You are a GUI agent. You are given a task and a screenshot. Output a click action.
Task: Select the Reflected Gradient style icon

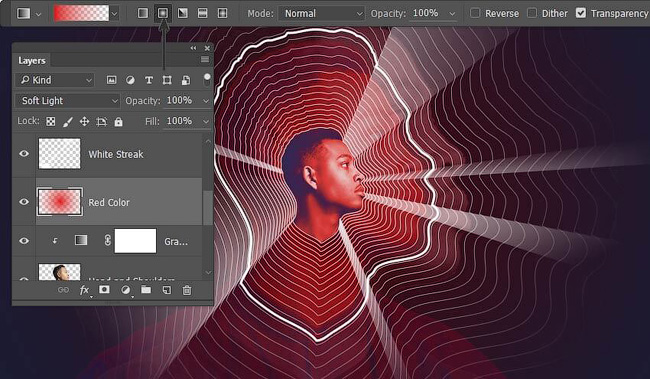click(202, 13)
